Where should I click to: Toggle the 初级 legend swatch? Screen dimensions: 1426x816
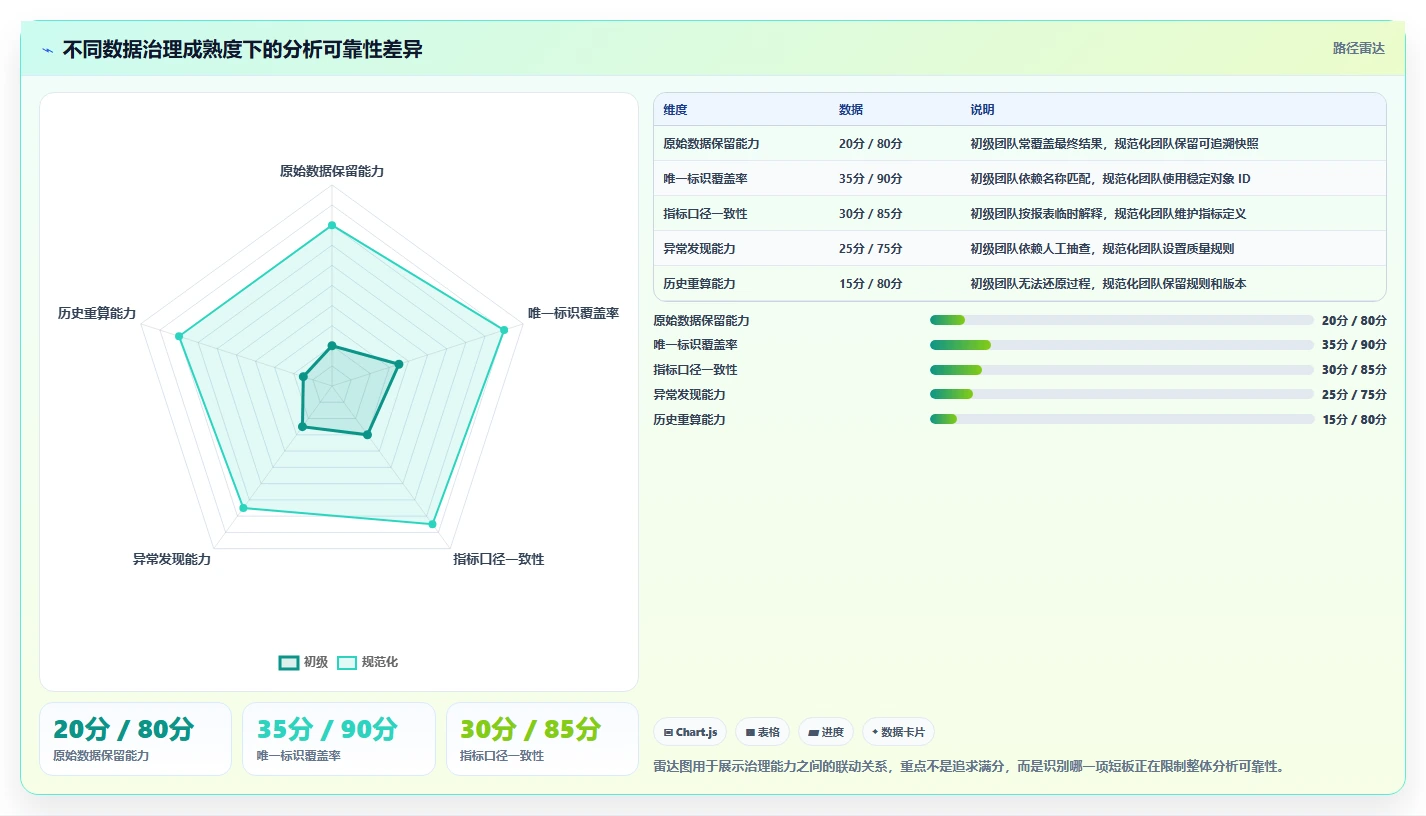[289, 662]
